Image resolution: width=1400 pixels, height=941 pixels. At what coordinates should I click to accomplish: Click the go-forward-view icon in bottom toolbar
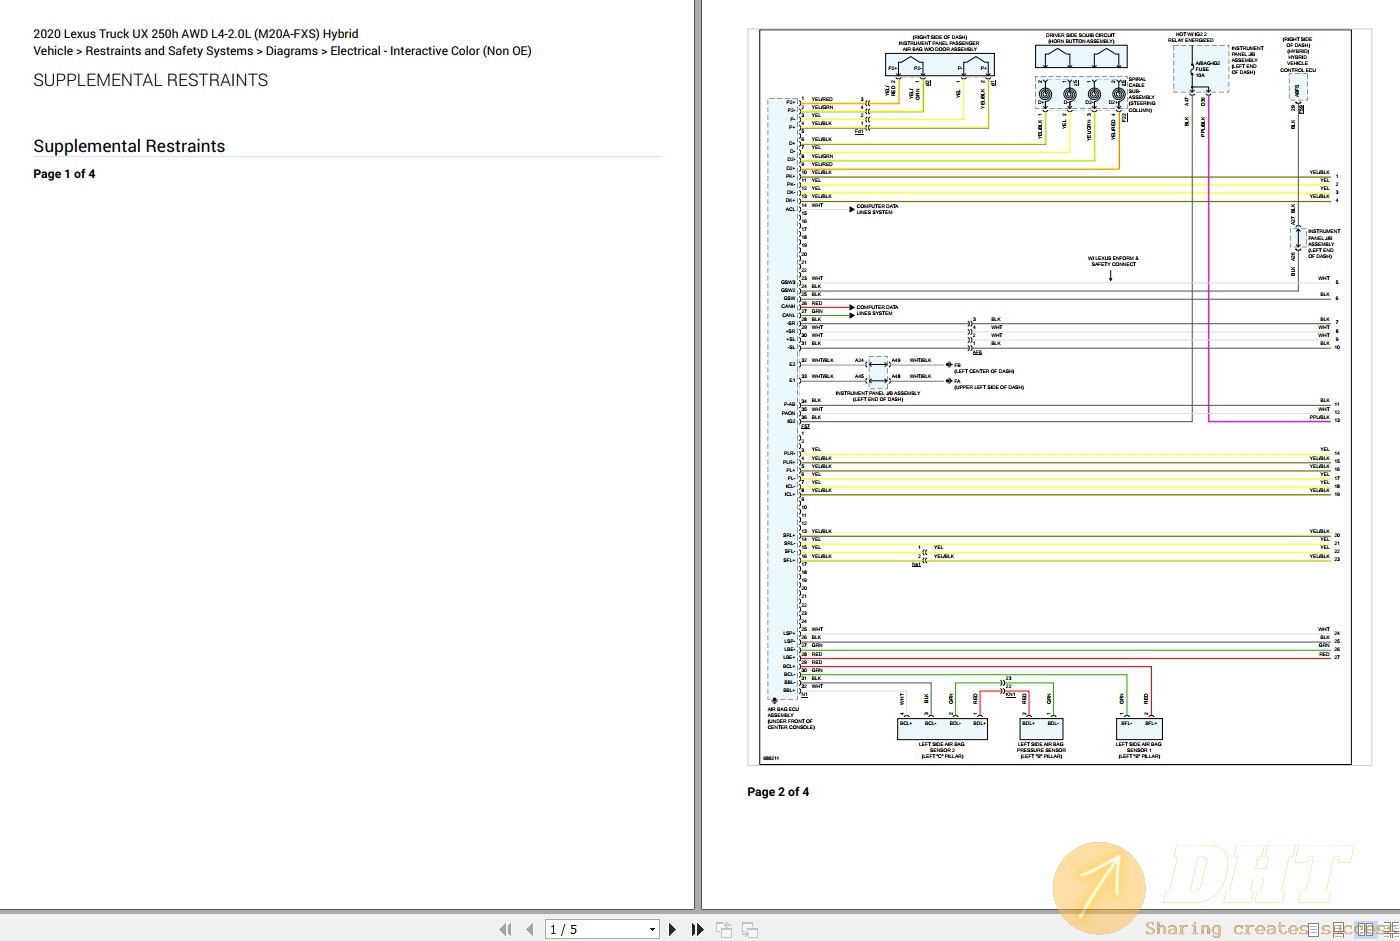(x=750, y=929)
